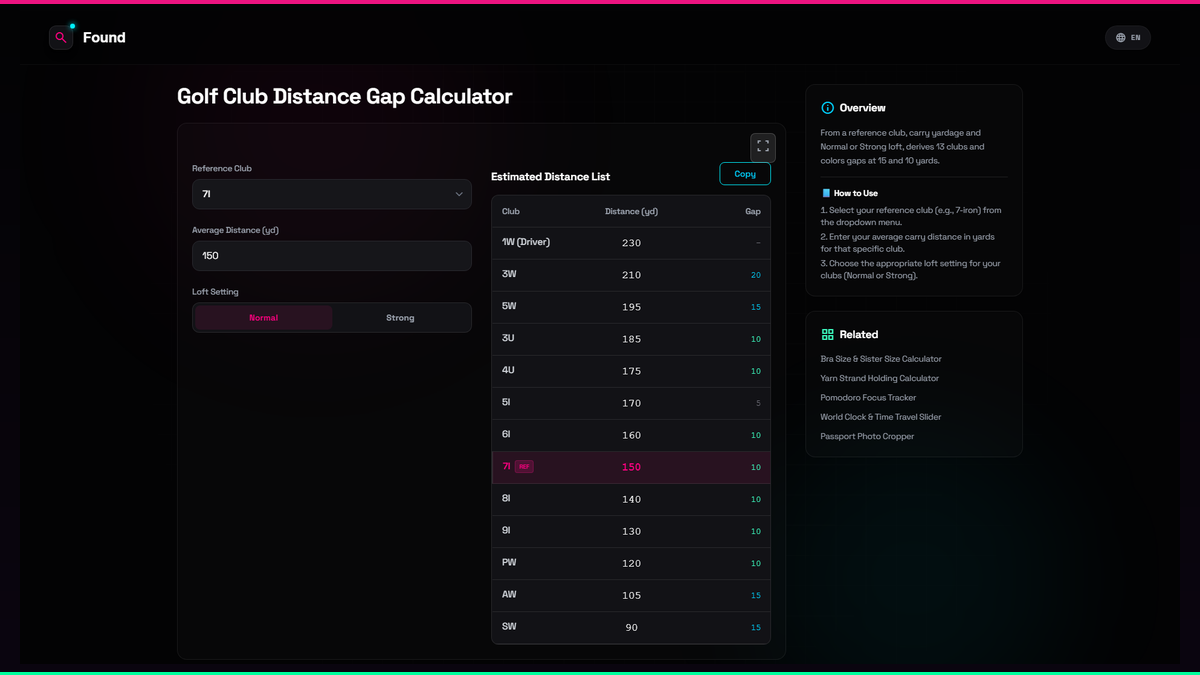Click the REF badge in 7I row

pyautogui.click(x=524, y=467)
